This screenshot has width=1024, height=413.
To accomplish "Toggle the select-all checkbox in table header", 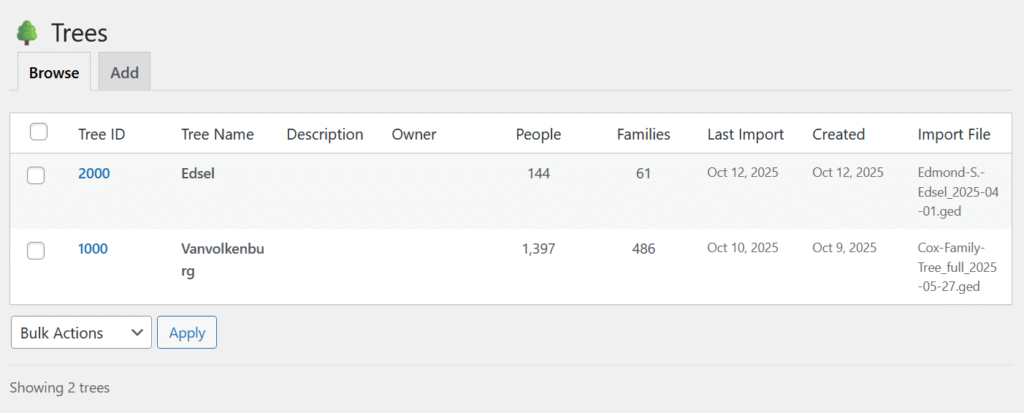I will [39, 132].
